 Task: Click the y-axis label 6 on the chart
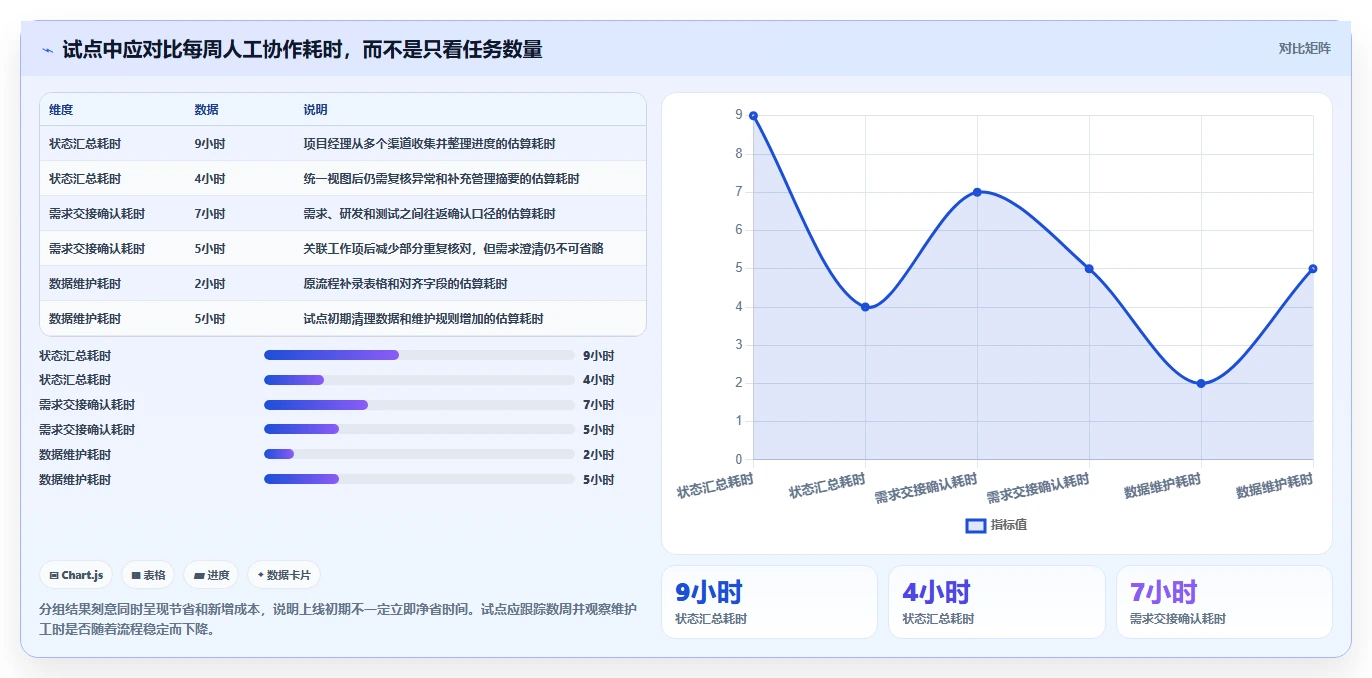tap(739, 230)
